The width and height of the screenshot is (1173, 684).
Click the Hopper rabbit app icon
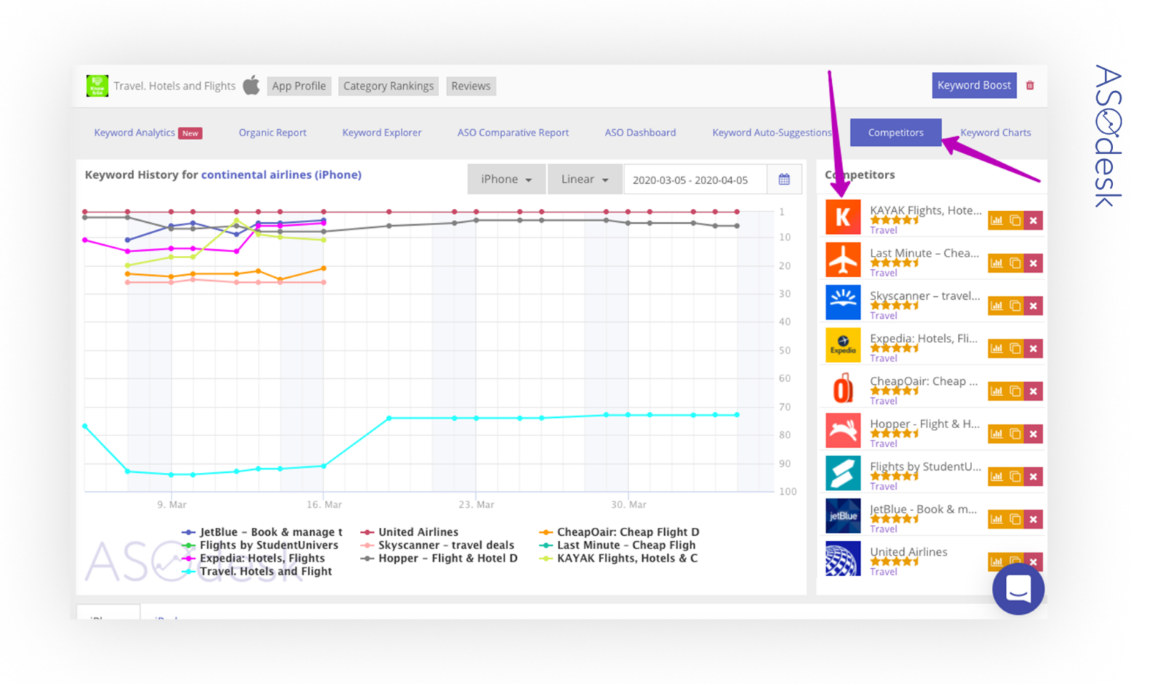843,430
